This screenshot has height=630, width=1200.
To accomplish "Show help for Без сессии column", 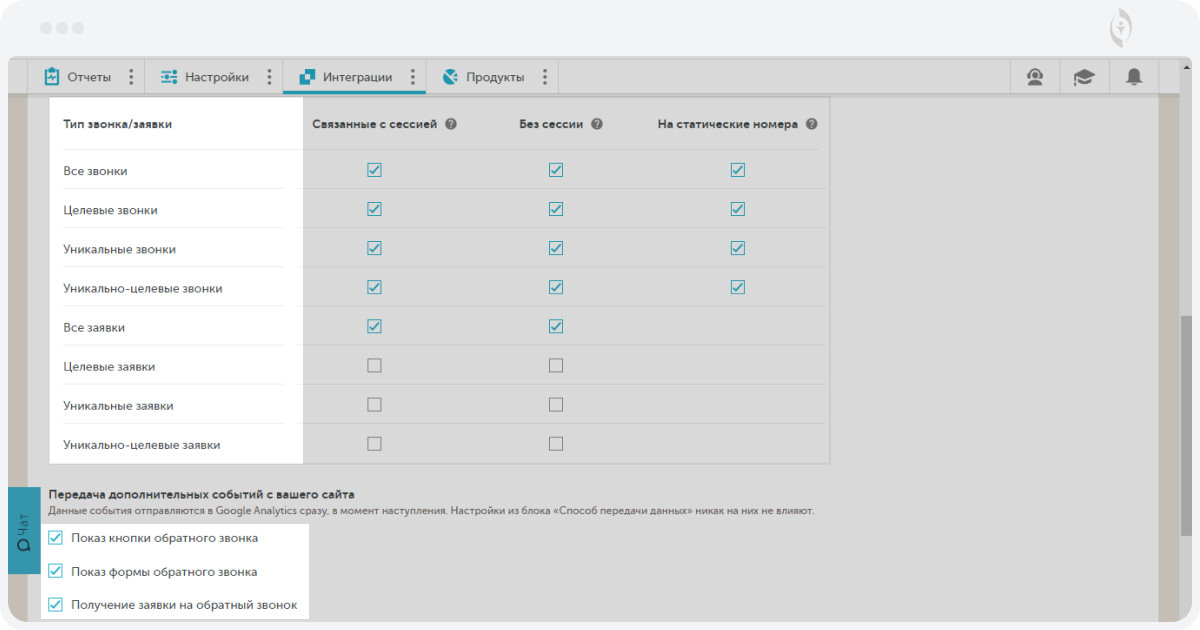I will click(x=597, y=125).
